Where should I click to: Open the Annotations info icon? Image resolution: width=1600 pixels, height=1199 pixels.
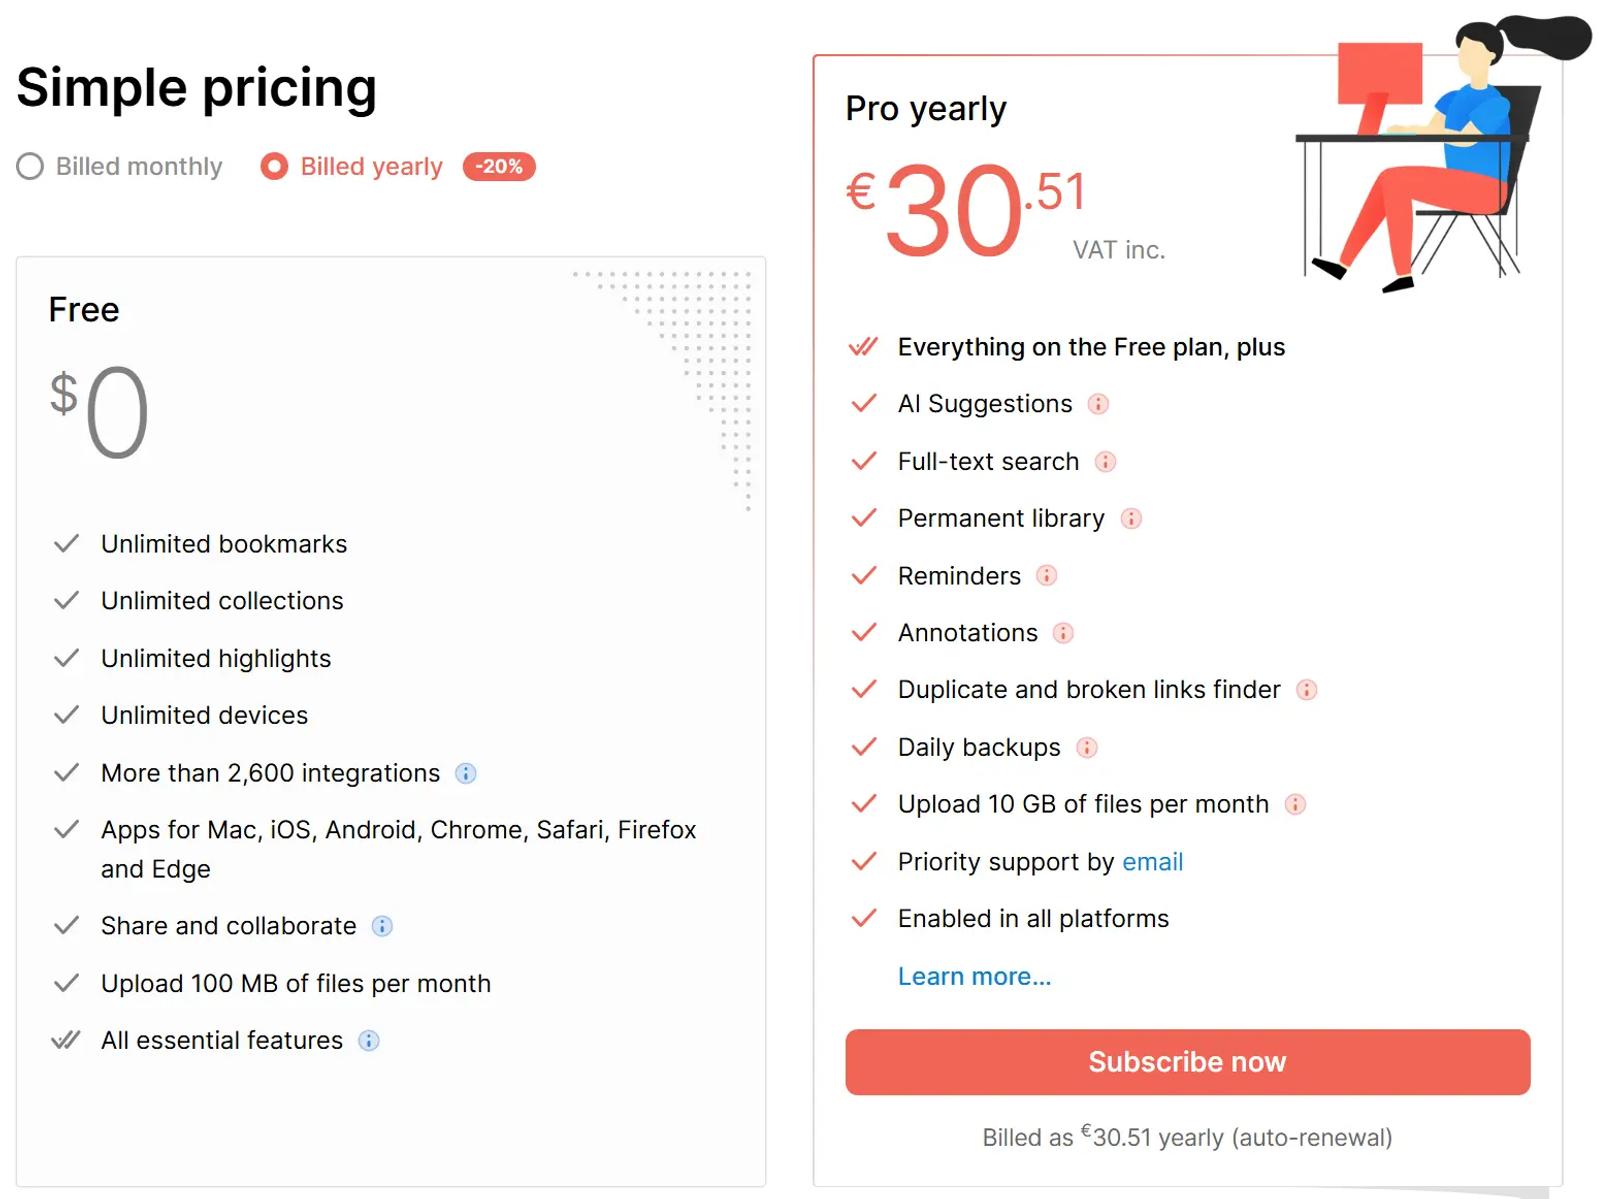click(1063, 633)
